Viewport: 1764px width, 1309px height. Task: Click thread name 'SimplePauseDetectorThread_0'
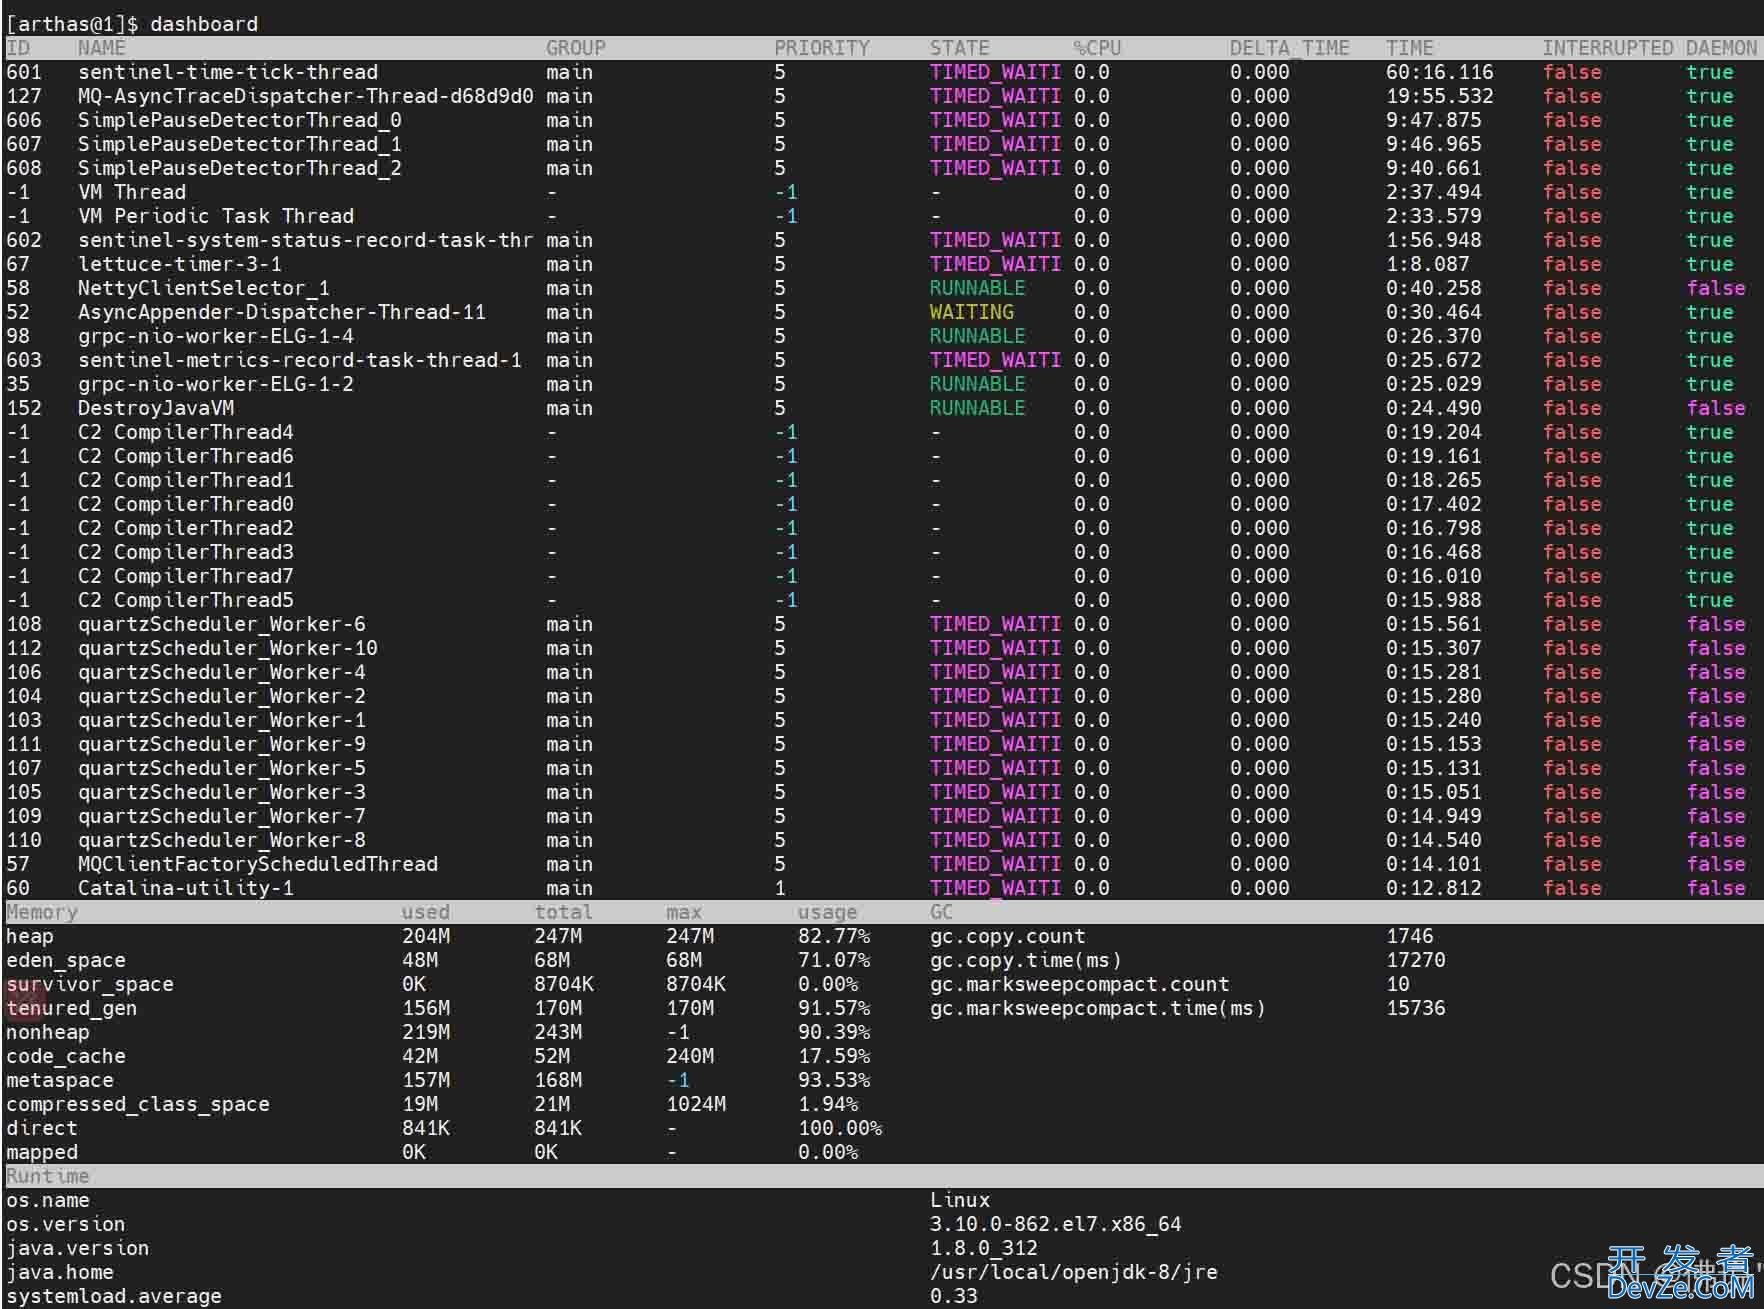(240, 120)
